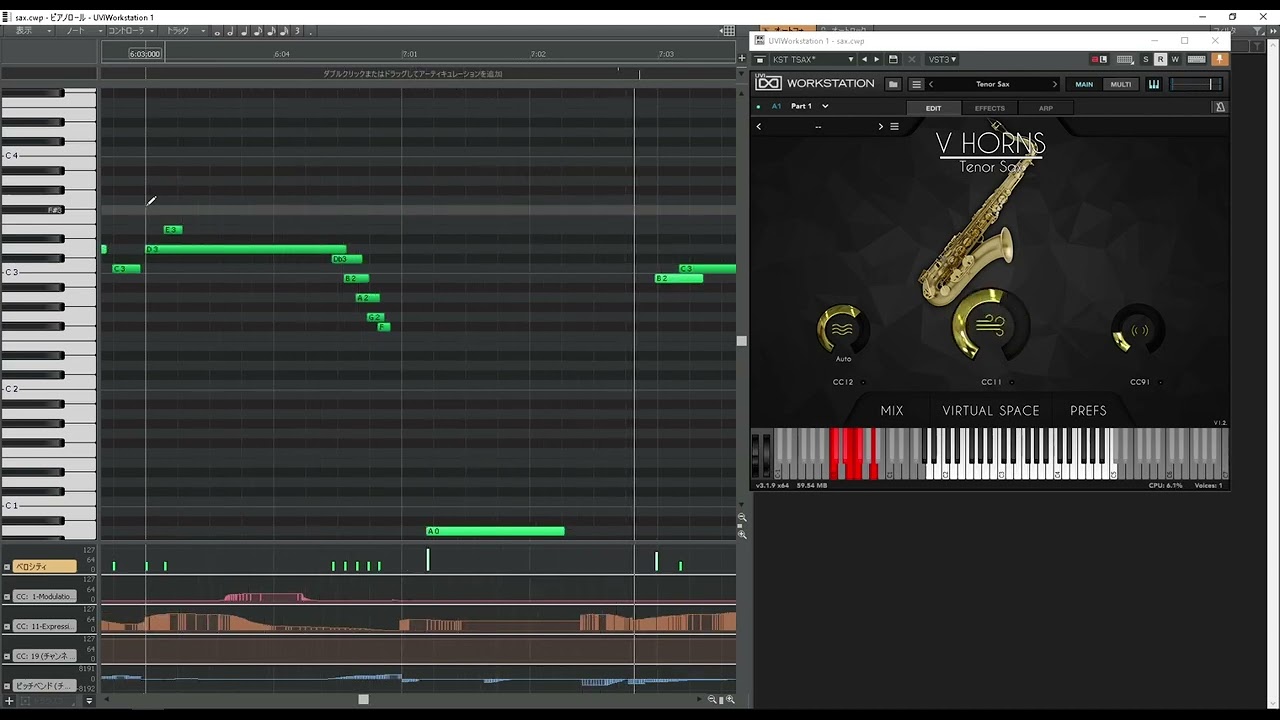Click the Tenor Sax preset name field
Image resolution: width=1280 pixels, height=720 pixels.
(993, 84)
